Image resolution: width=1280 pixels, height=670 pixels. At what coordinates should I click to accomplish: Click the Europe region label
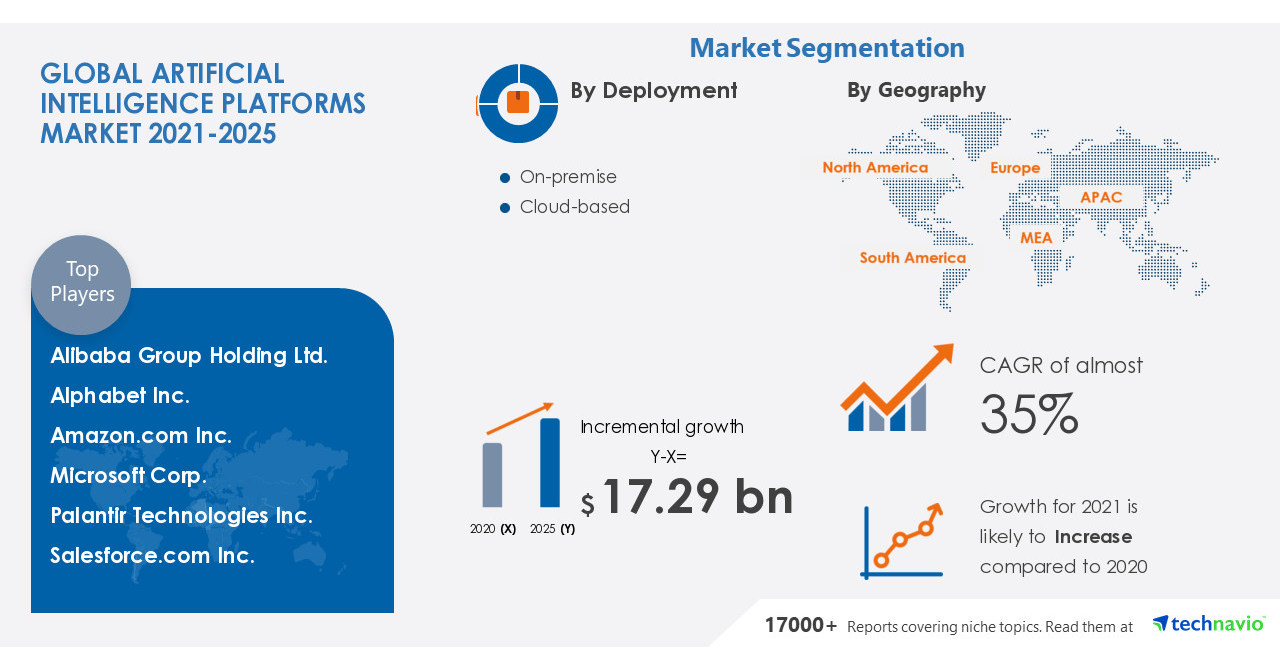(1015, 168)
